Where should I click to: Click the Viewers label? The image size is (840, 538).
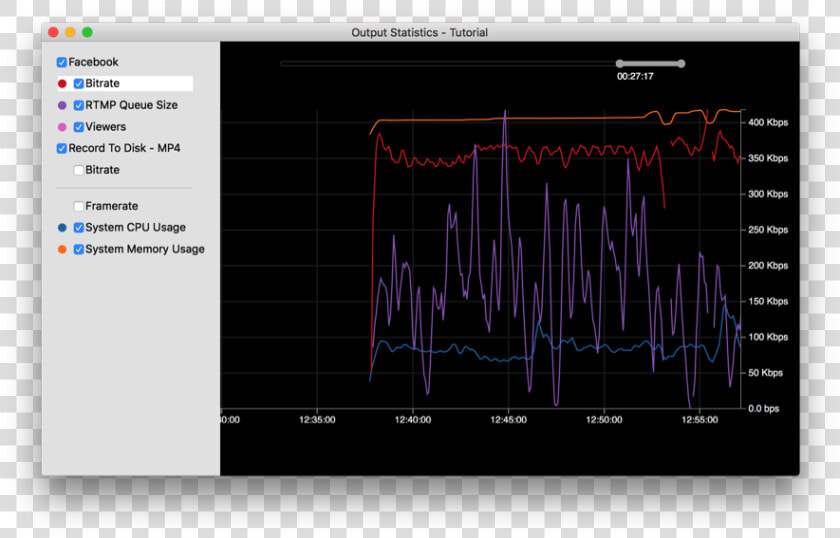point(106,127)
